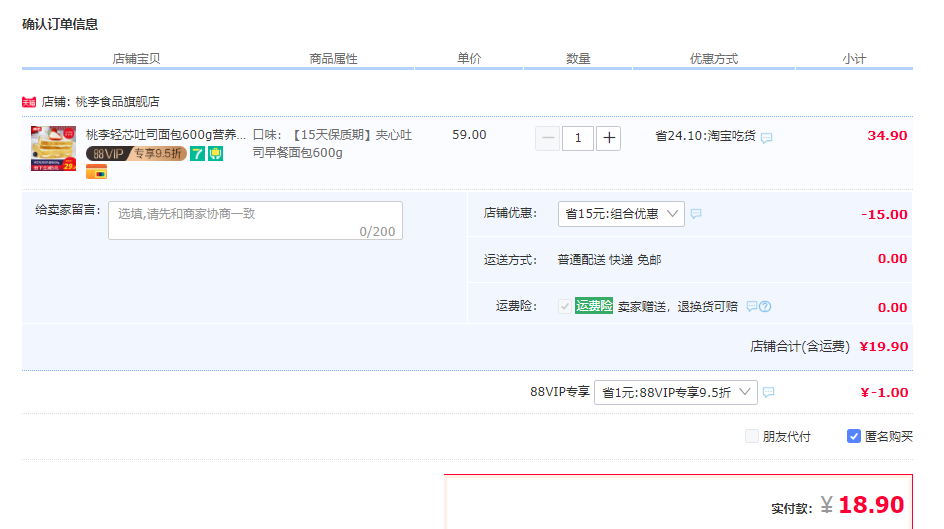The width and height of the screenshot is (944, 529).
Task: Click the question mark help icon for 运费险
Action: (765, 306)
